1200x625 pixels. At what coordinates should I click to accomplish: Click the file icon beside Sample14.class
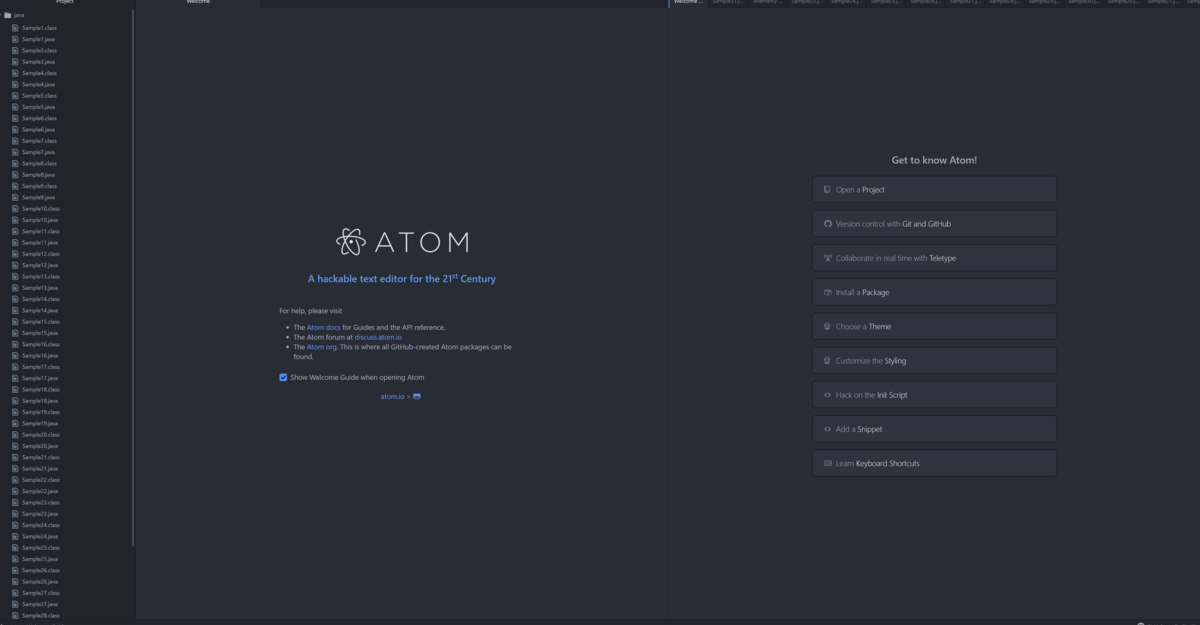tap(15, 299)
